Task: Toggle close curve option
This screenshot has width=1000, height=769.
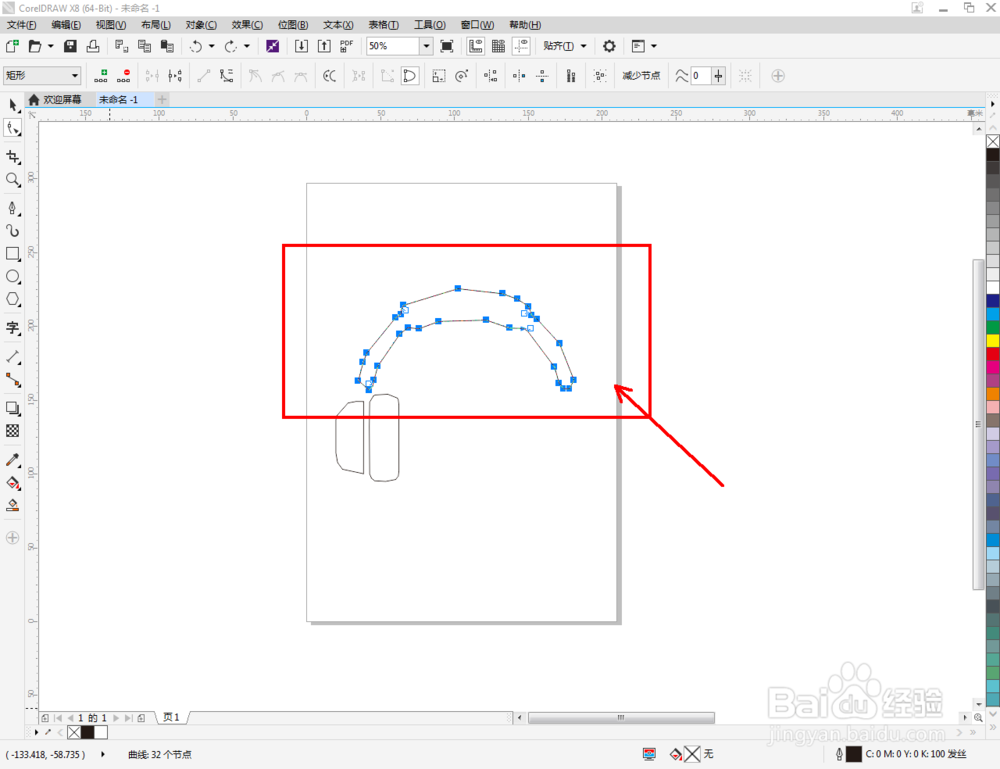Action: pos(410,76)
